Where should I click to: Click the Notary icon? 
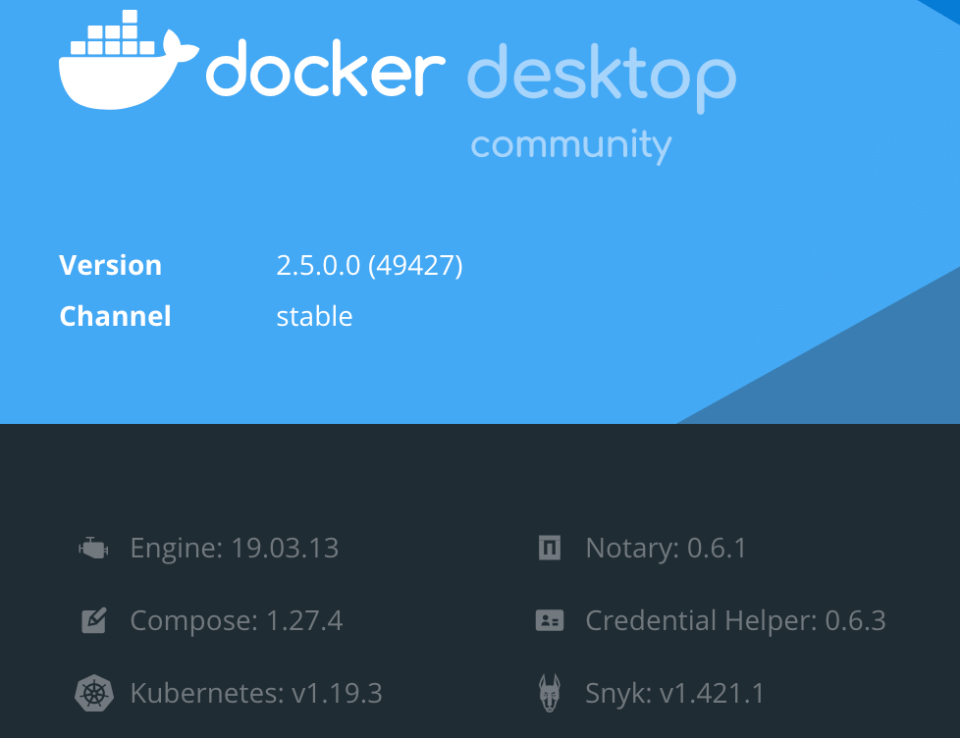(549, 548)
